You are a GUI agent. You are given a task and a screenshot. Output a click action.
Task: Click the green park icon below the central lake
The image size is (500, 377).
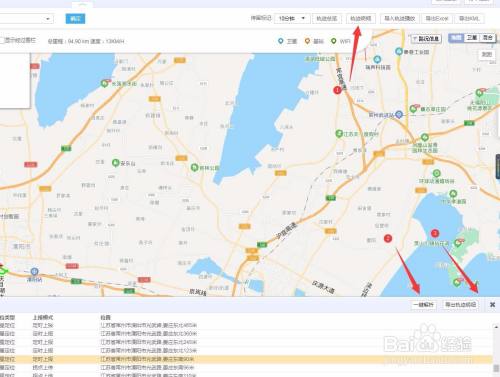click(x=195, y=167)
